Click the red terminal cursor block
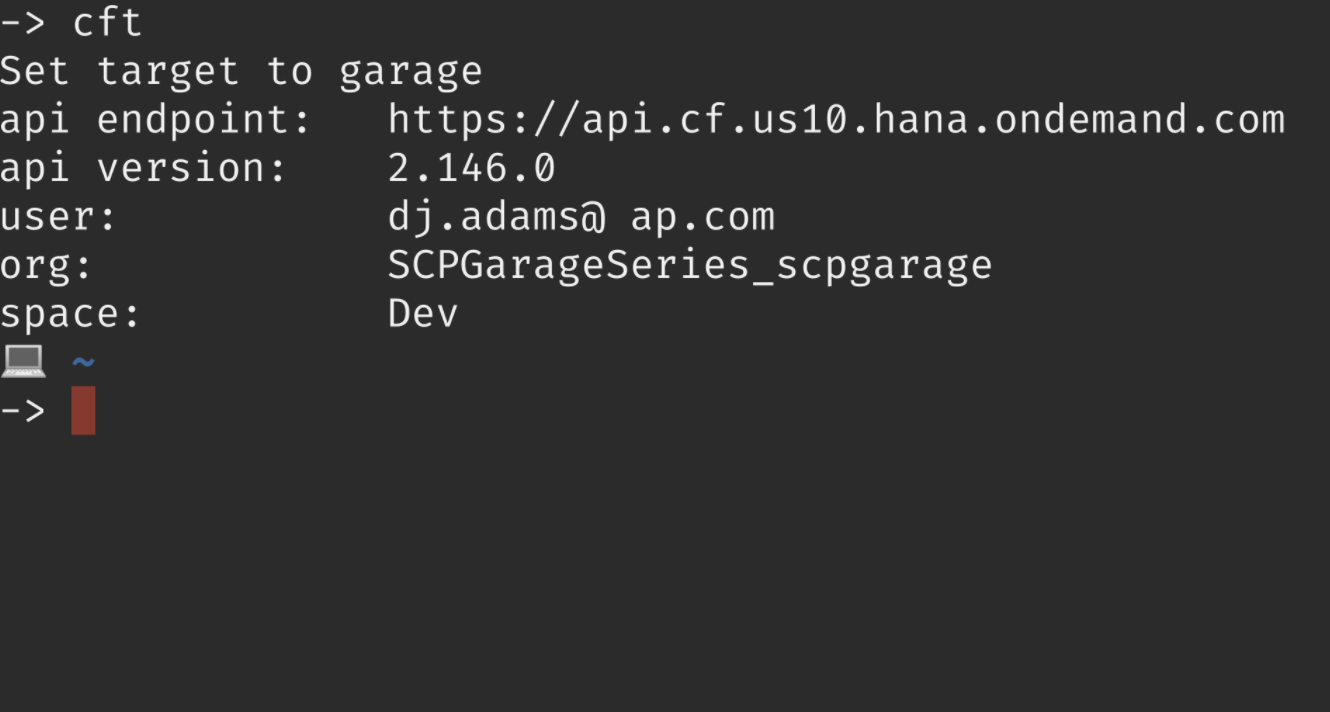The height and width of the screenshot is (712, 1330). click(84, 410)
